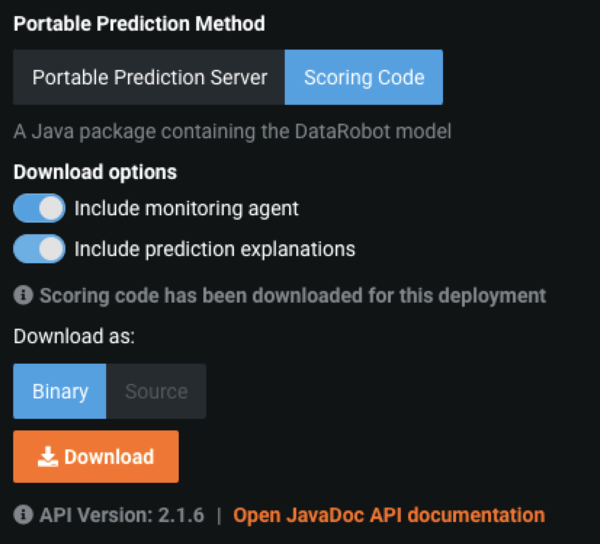Switch to Portable Prediction Server method

point(149,78)
